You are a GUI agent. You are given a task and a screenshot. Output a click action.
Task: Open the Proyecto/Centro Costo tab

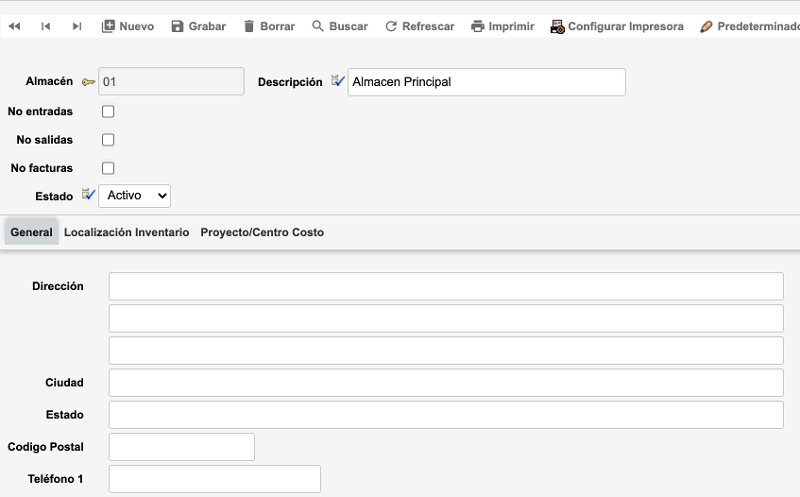(x=262, y=232)
